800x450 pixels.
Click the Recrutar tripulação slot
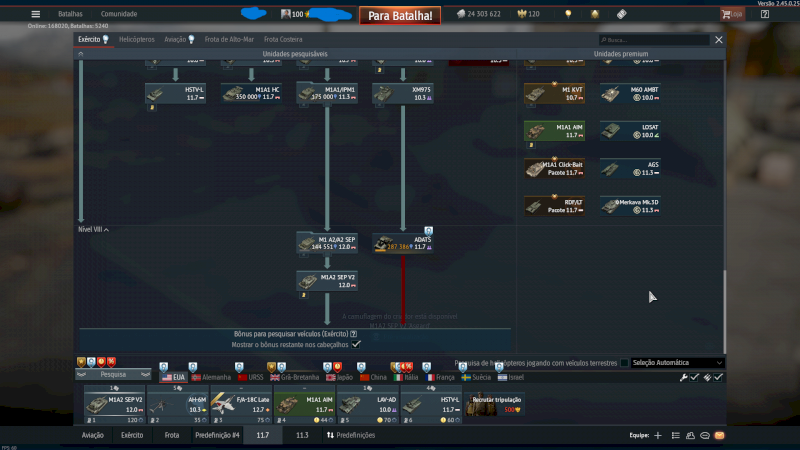point(497,403)
